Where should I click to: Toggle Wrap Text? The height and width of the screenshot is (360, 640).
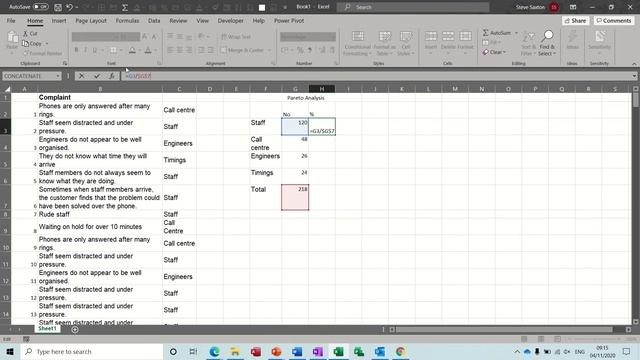pyautogui.click(x=236, y=37)
